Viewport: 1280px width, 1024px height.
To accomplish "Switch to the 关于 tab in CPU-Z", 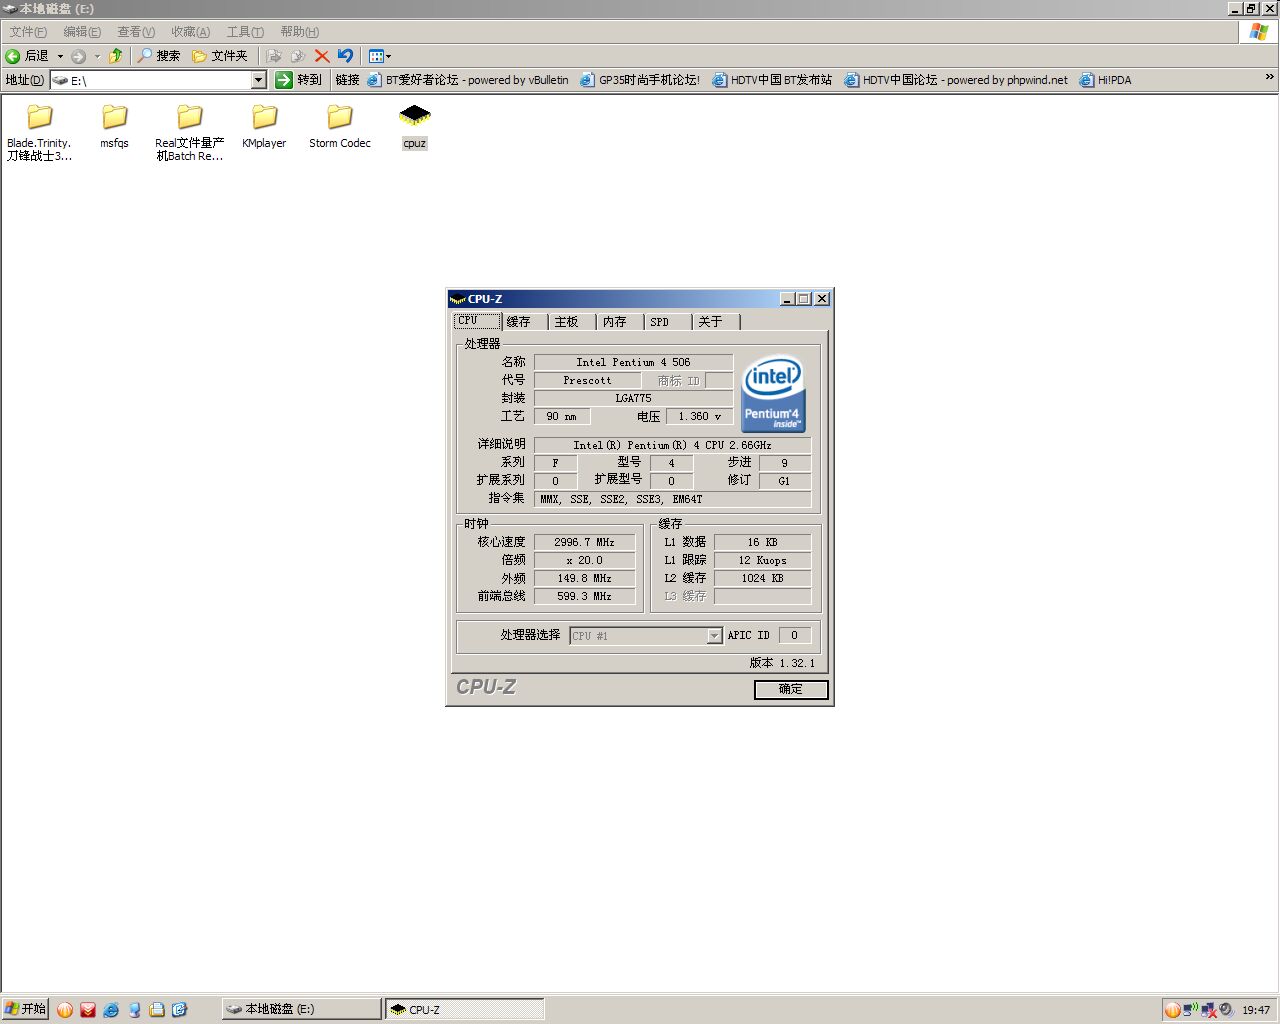I will pos(717,322).
